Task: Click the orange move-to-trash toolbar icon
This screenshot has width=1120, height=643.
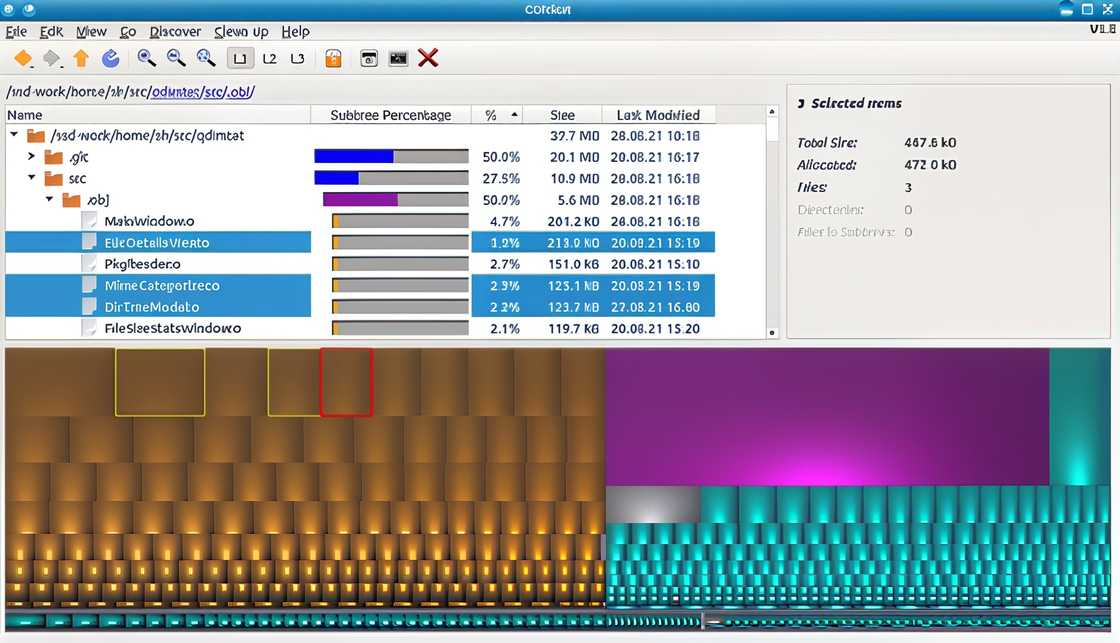Action: (333, 59)
